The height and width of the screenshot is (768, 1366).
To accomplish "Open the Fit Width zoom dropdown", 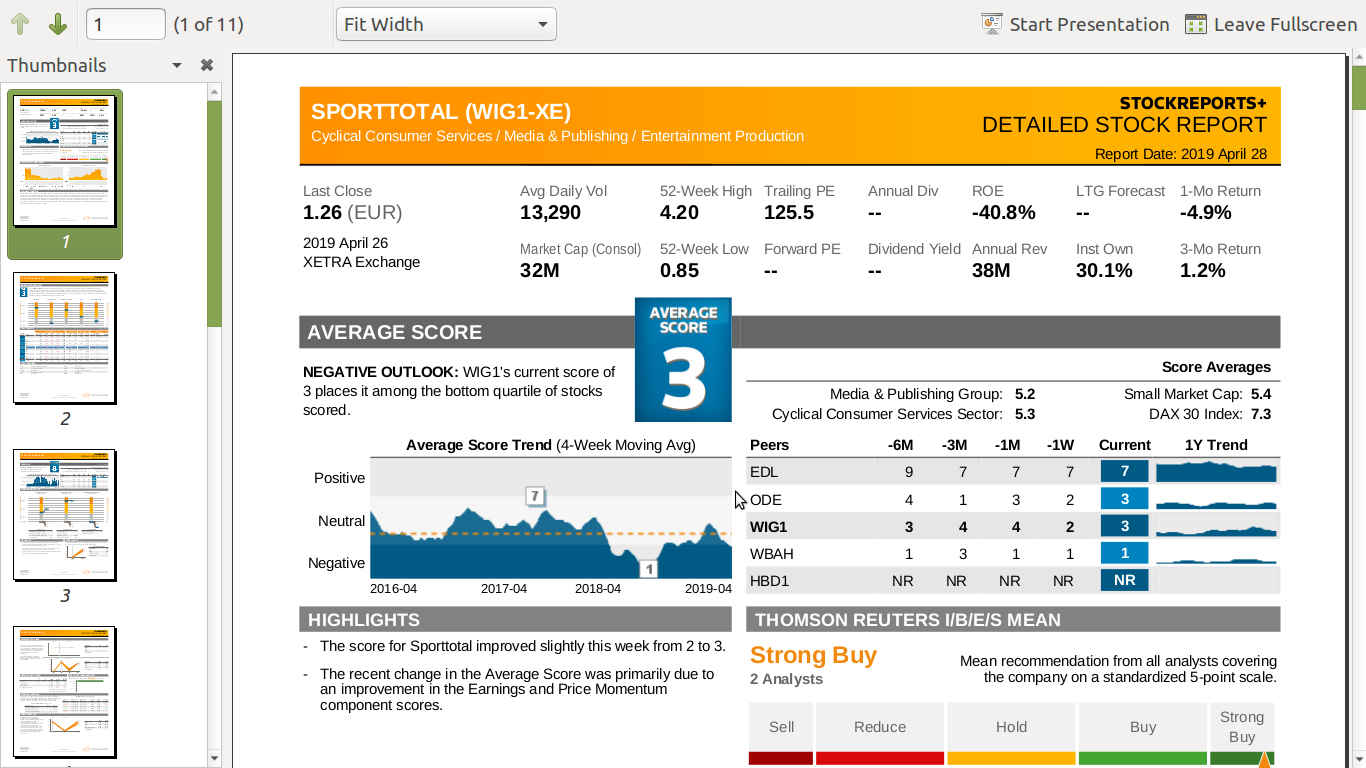I will 446,24.
